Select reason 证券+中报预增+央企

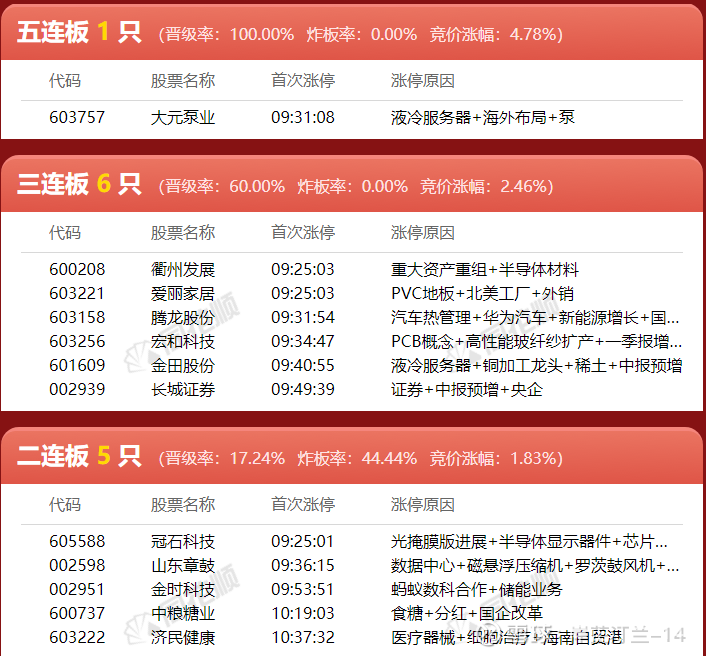[466, 389]
